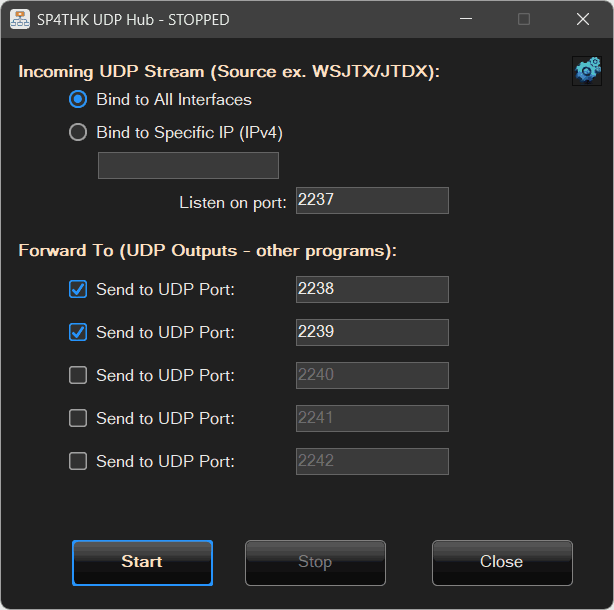The width and height of the screenshot is (614, 610).
Task: Click the Close button at bottom
Action: click(502, 562)
